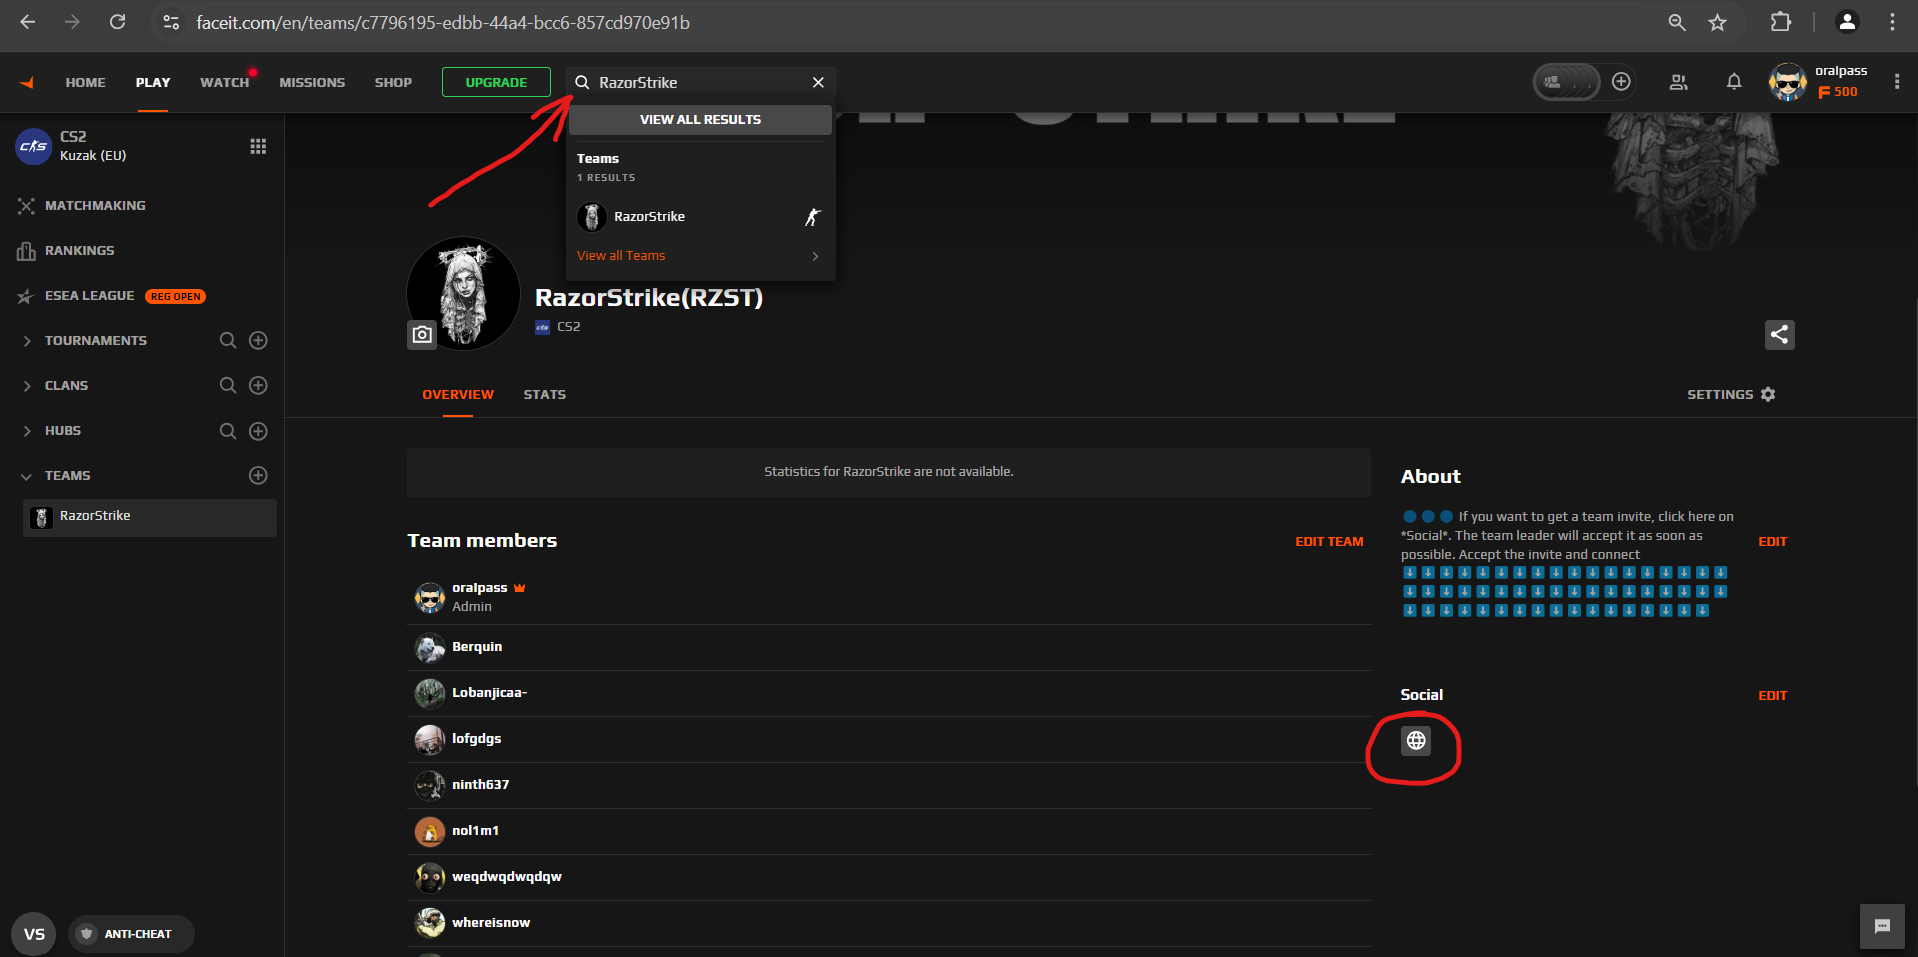1918x957 pixels.
Task: Create a tournament with the plus icon
Action: click(258, 340)
